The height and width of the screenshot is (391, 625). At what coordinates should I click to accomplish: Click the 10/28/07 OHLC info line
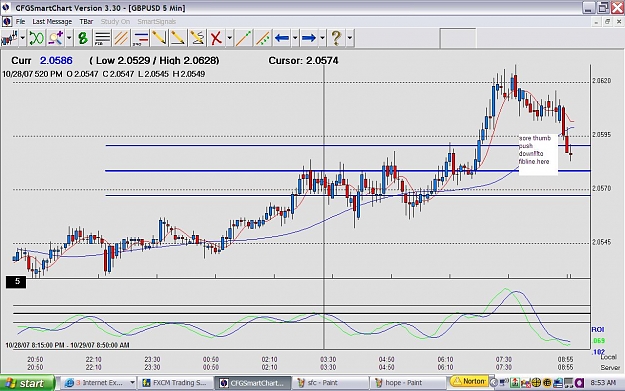(x=104, y=74)
